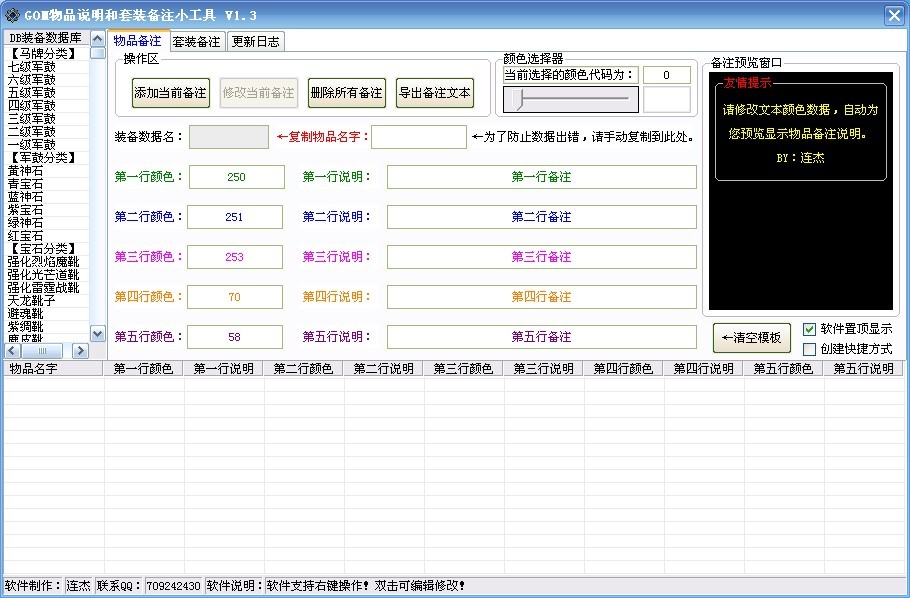Select 【宝石分类】 in the equipment list
910x598 pixels.
(43, 249)
